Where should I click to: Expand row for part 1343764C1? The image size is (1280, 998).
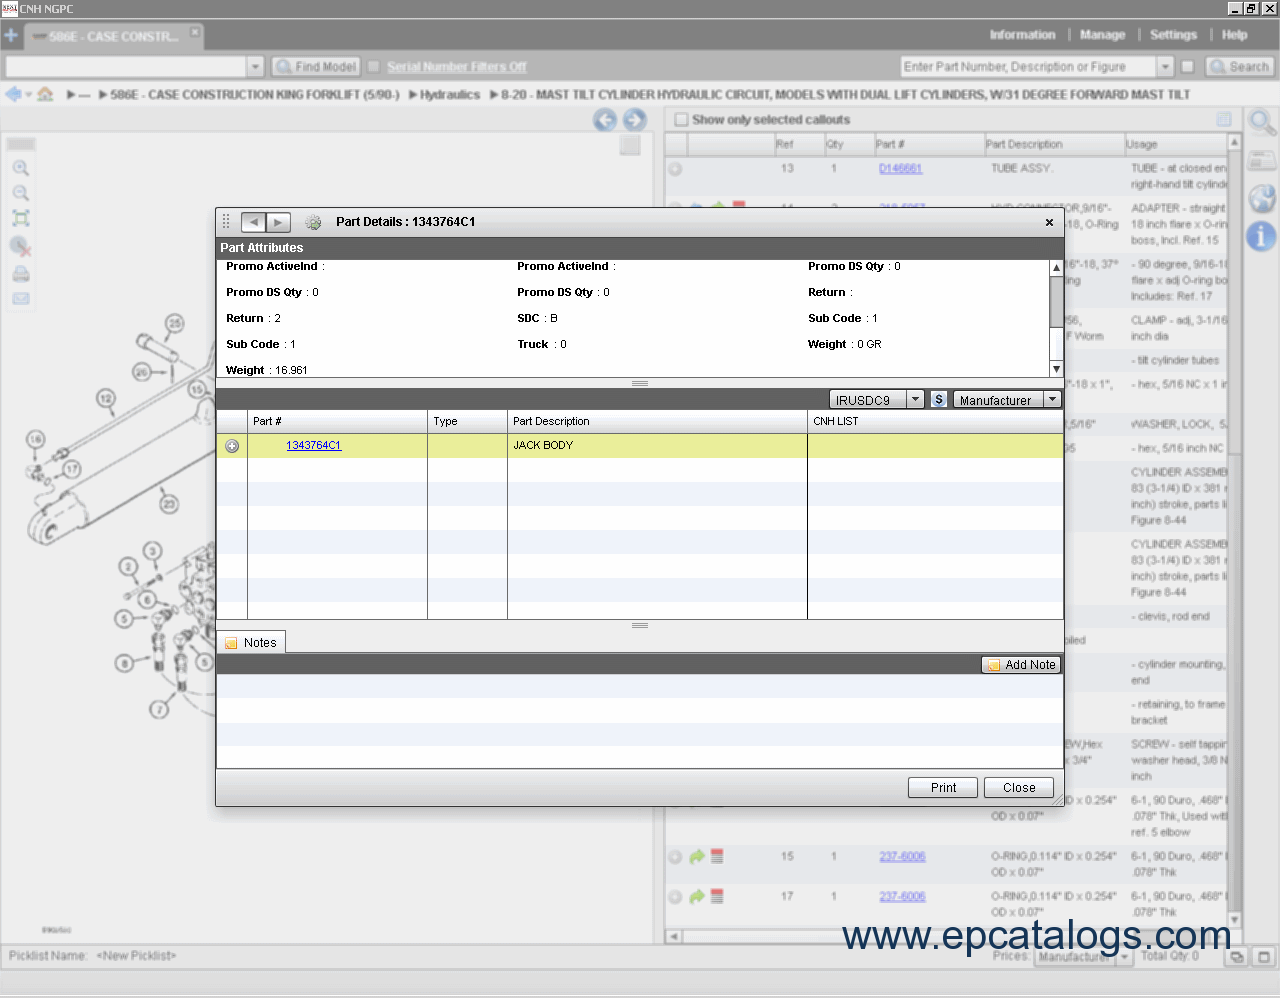pyautogui.click(x=232, y=446)
